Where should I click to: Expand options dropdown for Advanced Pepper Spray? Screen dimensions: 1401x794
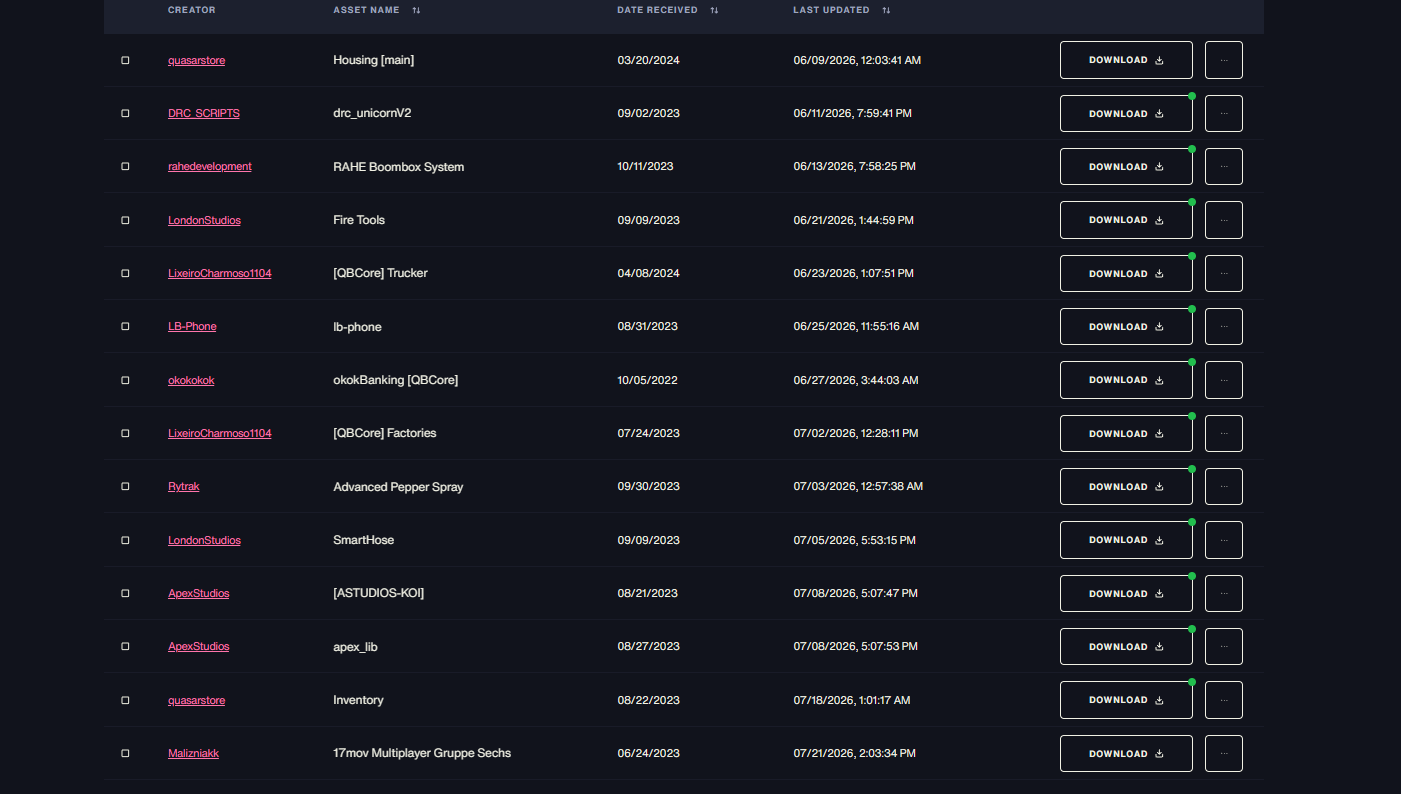tap(1224, 487)
